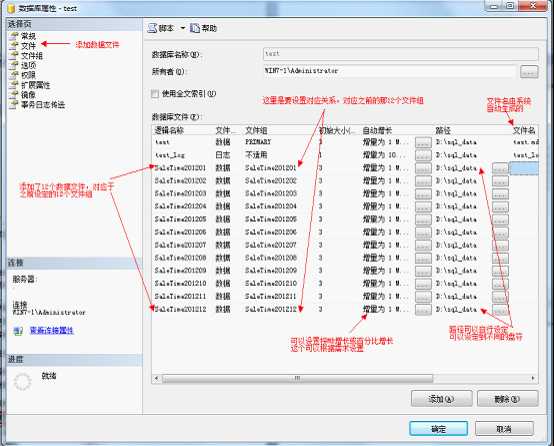Select logical name SaleTime201202

[180, 181]
